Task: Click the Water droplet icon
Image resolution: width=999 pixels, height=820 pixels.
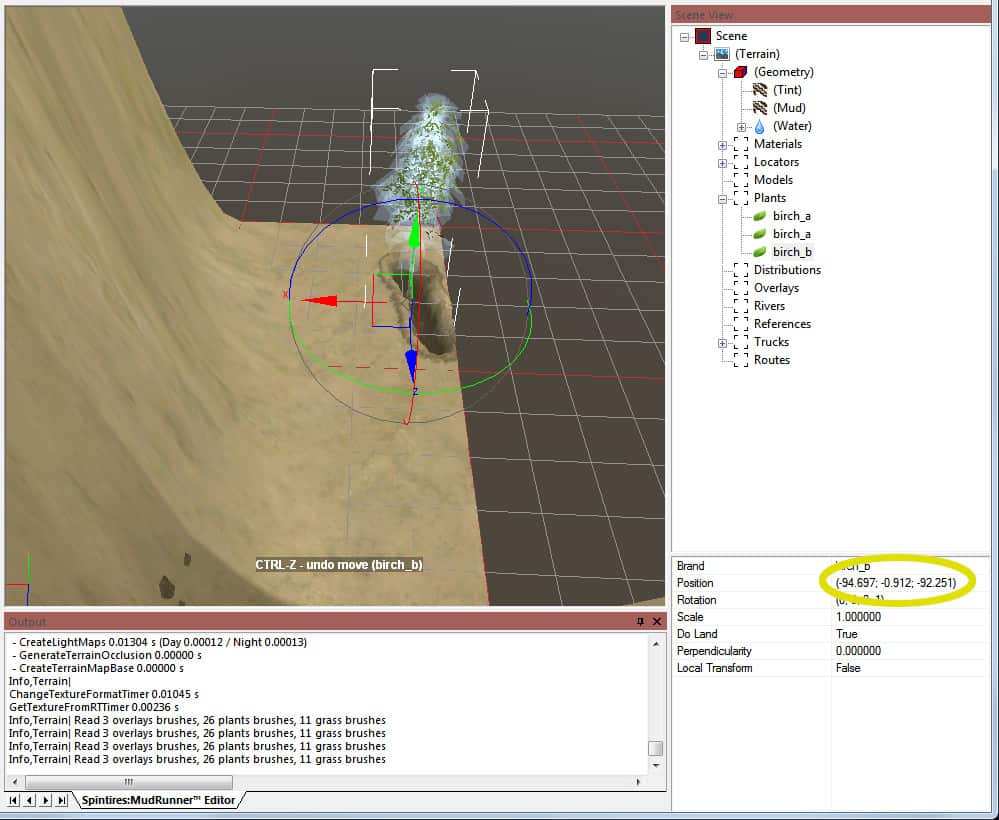Action: click(759, 126)
